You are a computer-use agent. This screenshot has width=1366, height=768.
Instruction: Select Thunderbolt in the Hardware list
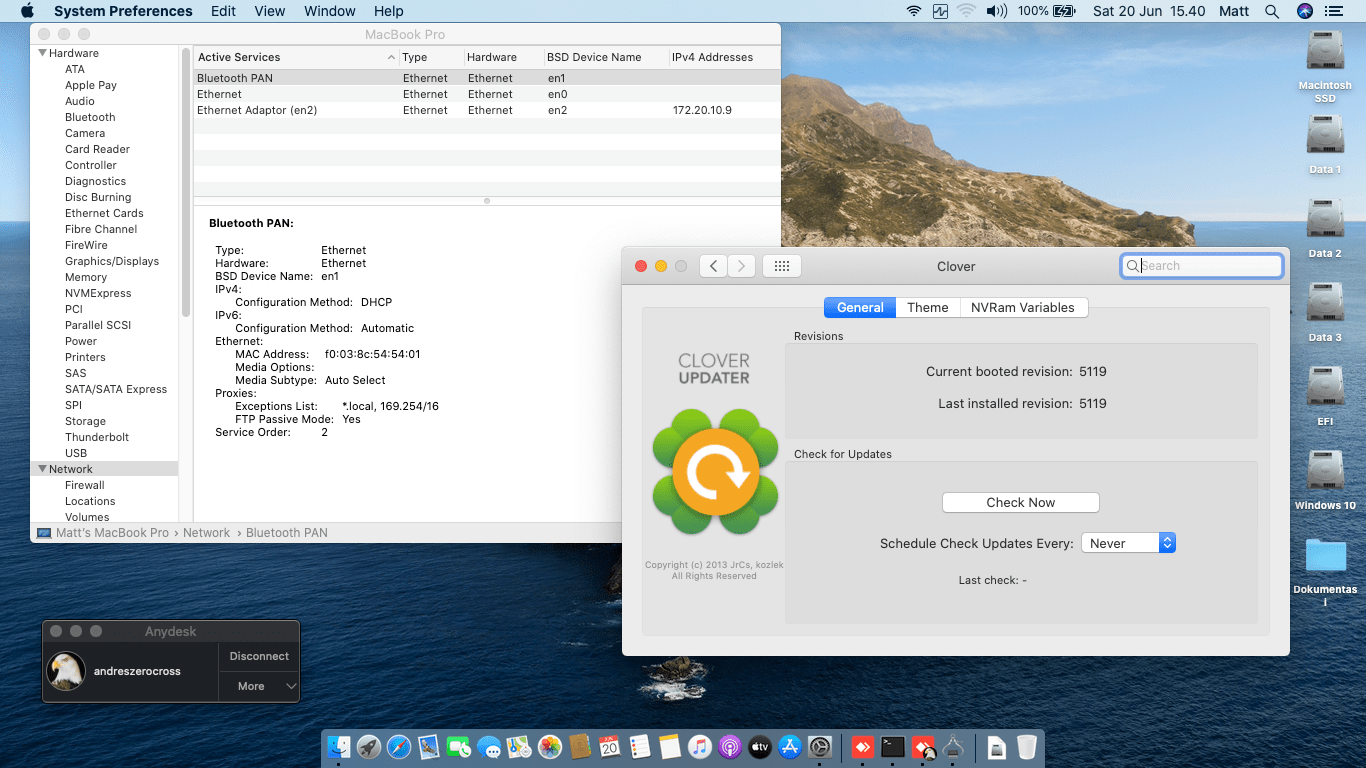point(97,437)
